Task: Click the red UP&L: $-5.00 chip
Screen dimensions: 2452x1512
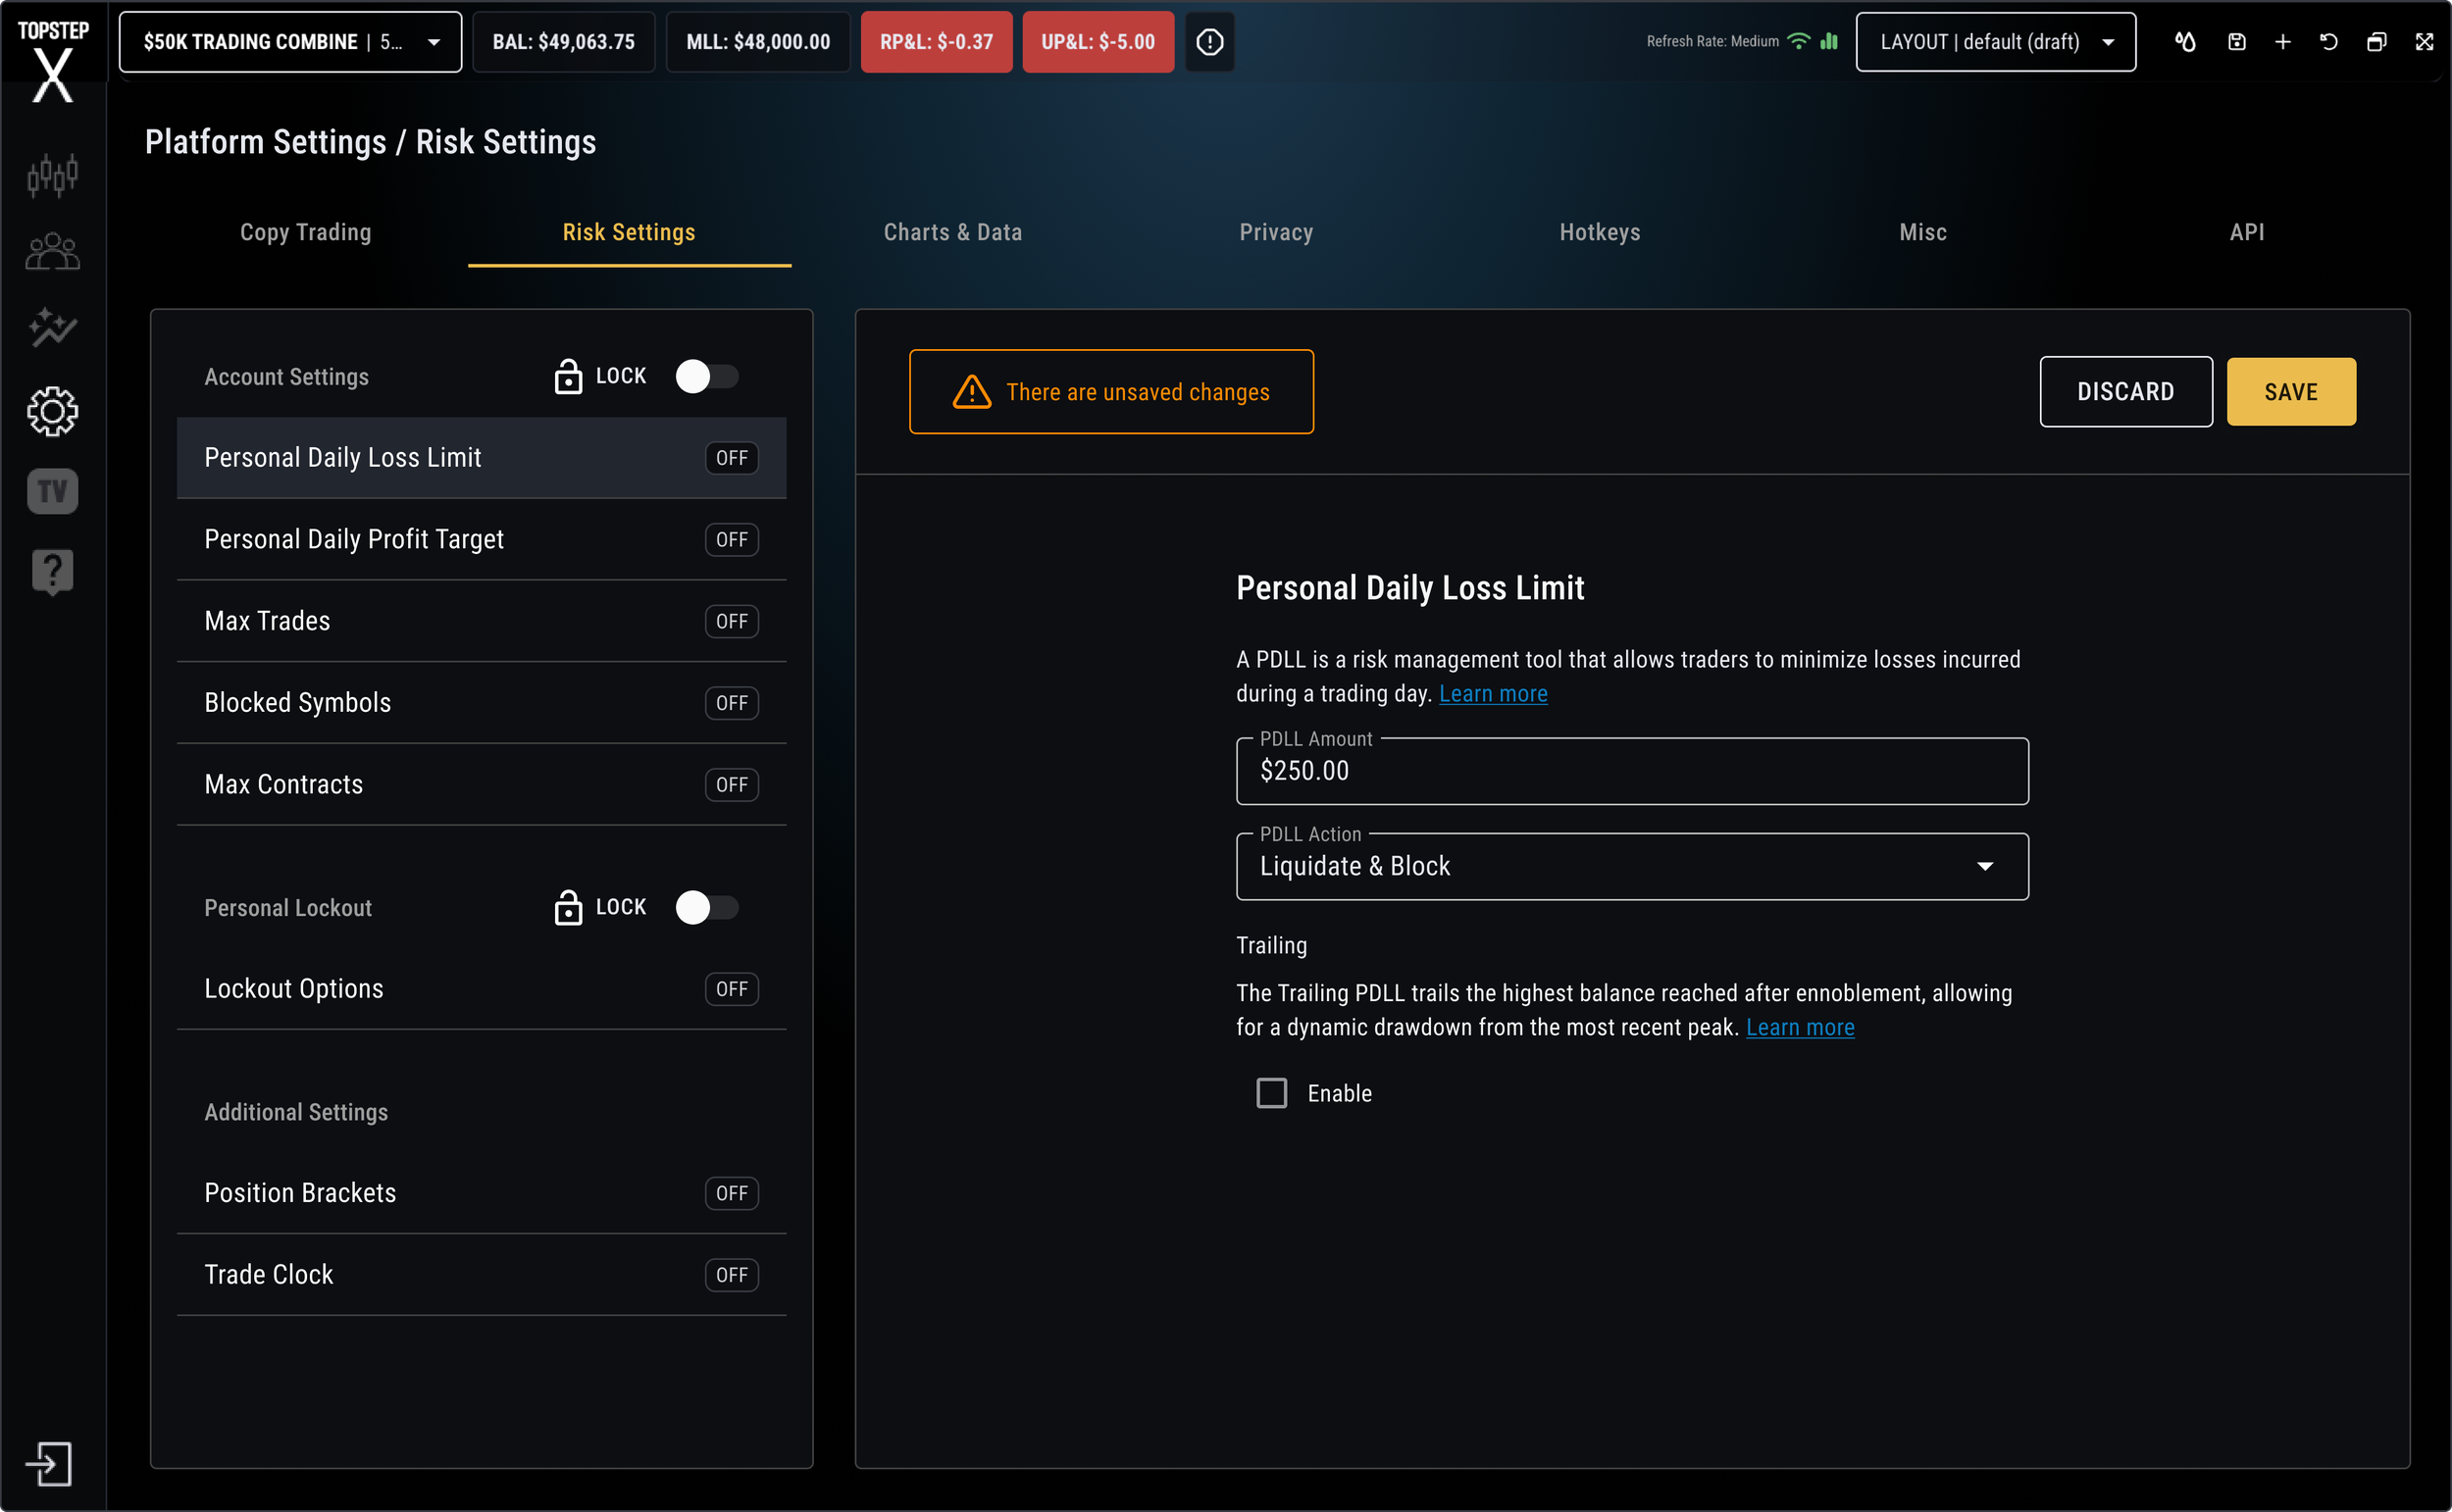Action: tap(1098, 42)
